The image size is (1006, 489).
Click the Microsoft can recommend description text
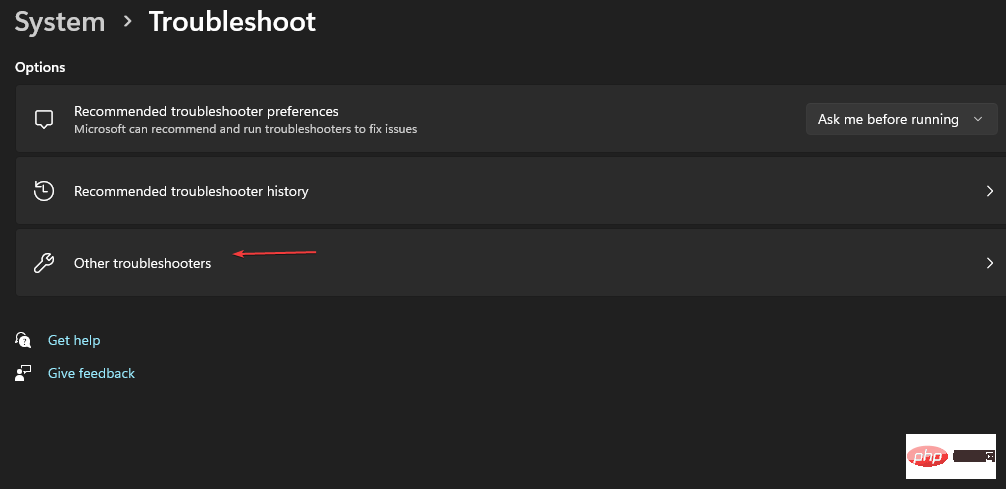pyautogui.click(x=245, y=129)
